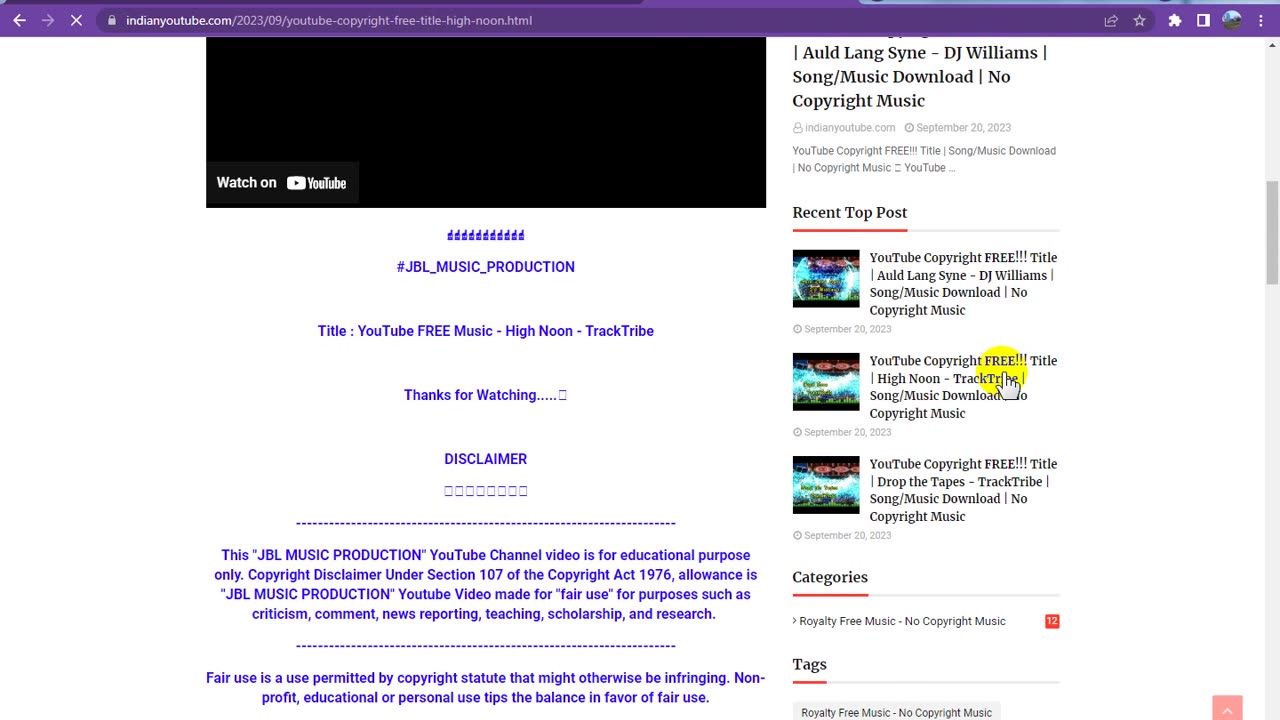Click the Tags heading
The height and width of the screenshot is (720, 1280).
(x=809, y=664)
